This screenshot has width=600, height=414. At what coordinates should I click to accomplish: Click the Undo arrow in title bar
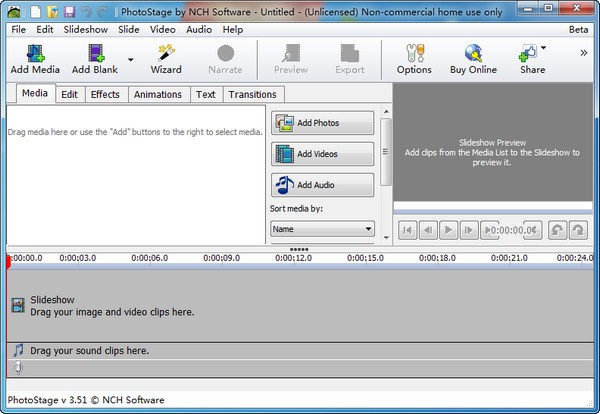[86, 12]
